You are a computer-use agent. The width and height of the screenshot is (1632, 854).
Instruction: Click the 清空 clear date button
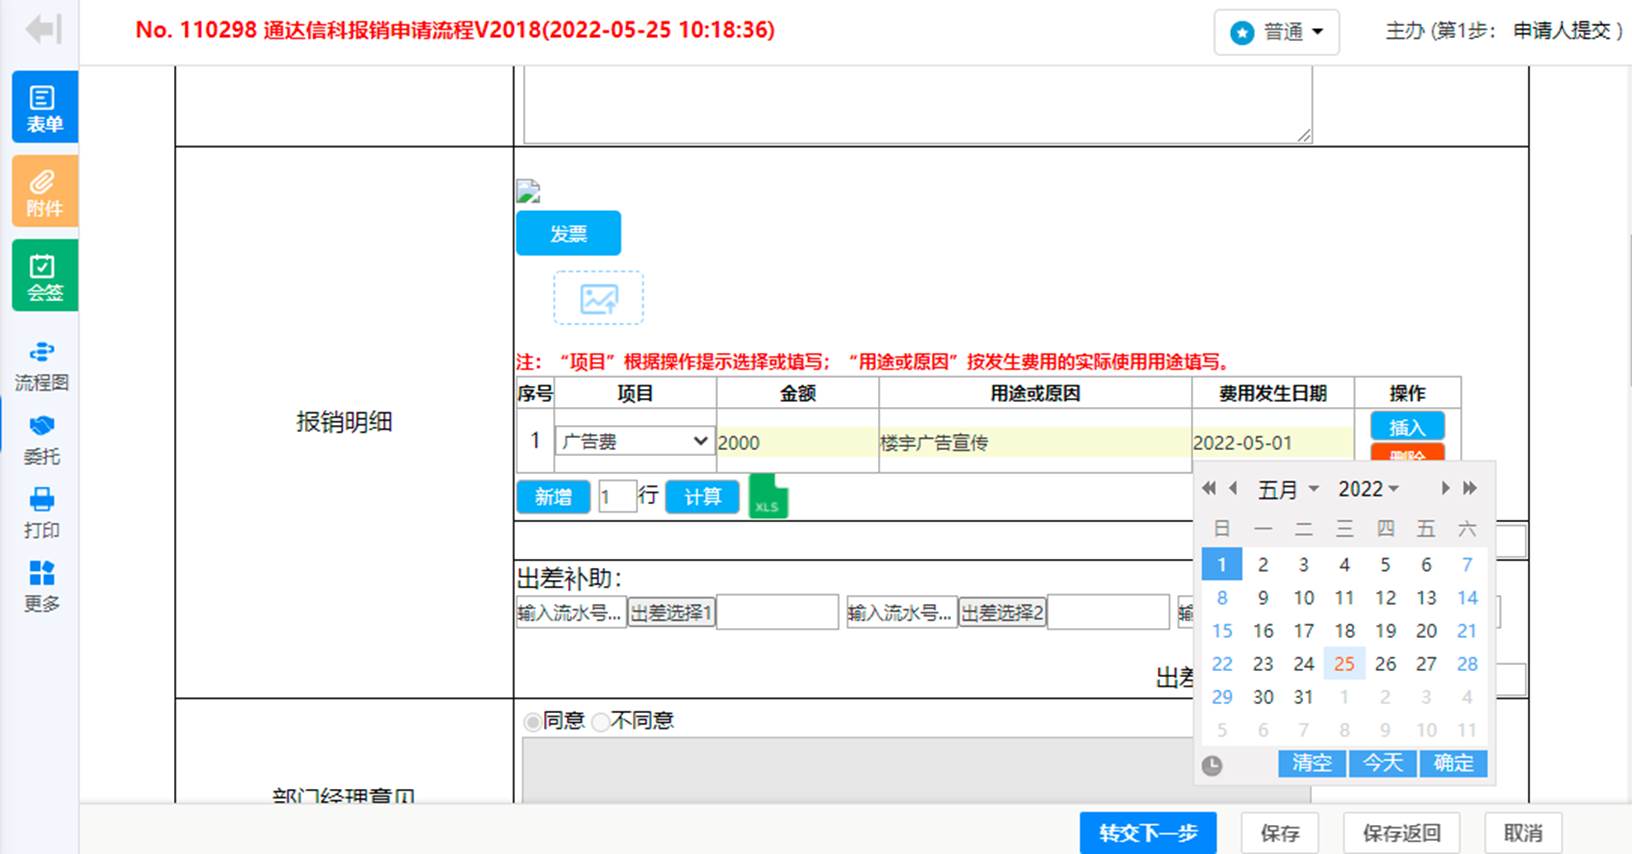tap(1312, 763)
